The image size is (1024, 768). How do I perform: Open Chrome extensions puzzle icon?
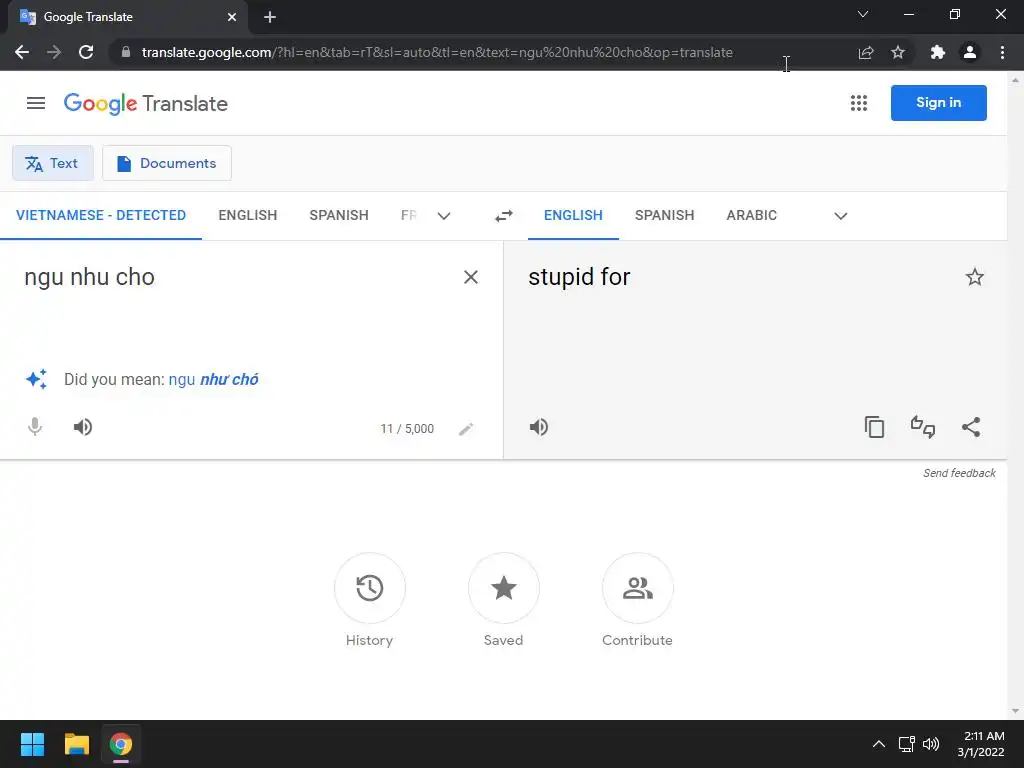[x=938, y=52]
